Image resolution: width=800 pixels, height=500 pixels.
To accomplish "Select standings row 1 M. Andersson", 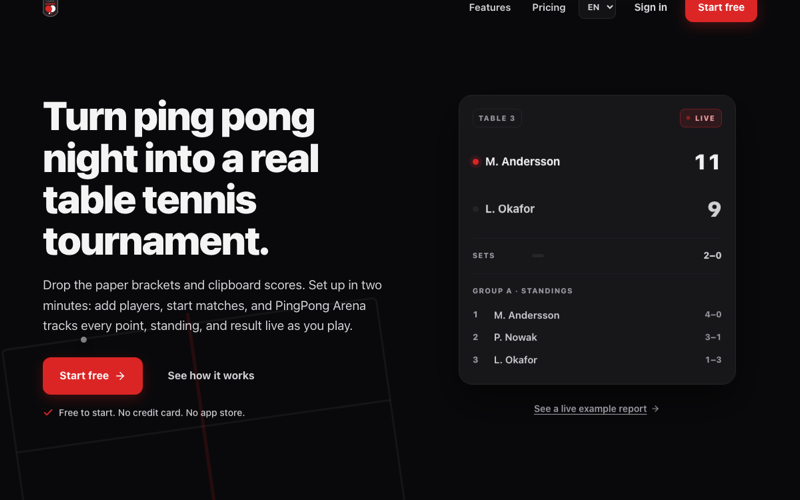I will click(x=597, y=315).
